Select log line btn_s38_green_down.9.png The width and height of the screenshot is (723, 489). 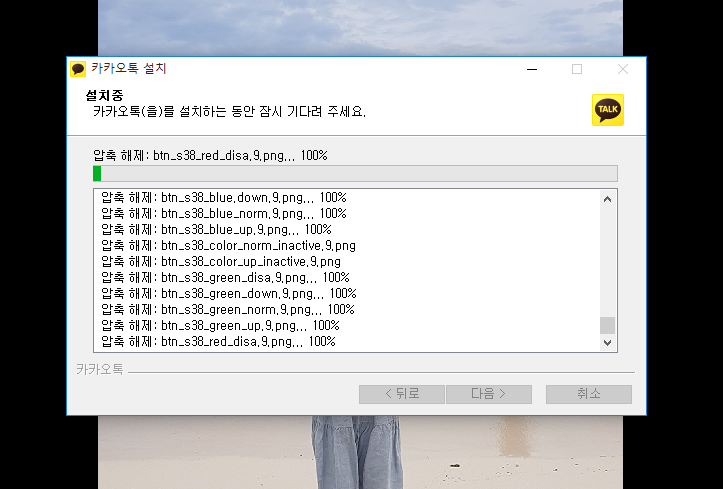[229, 294]
